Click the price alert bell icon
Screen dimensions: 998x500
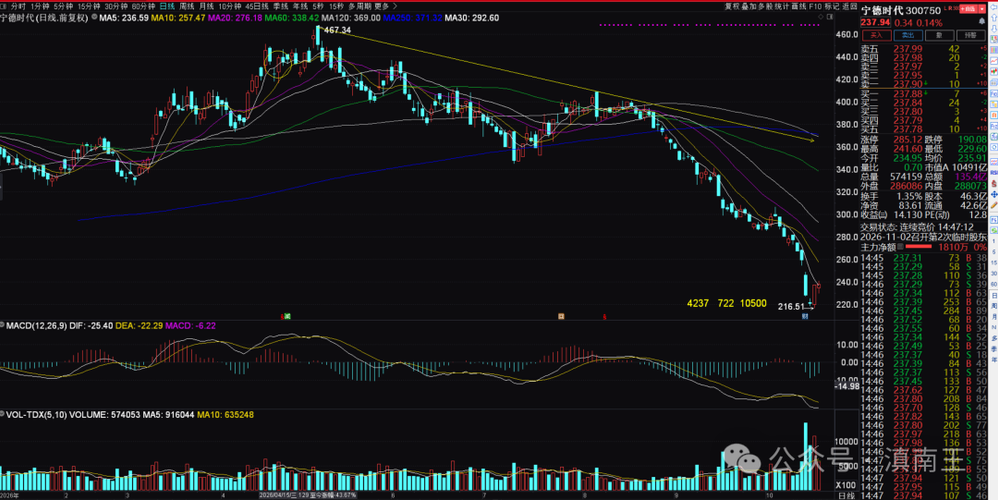pos(982,21)
